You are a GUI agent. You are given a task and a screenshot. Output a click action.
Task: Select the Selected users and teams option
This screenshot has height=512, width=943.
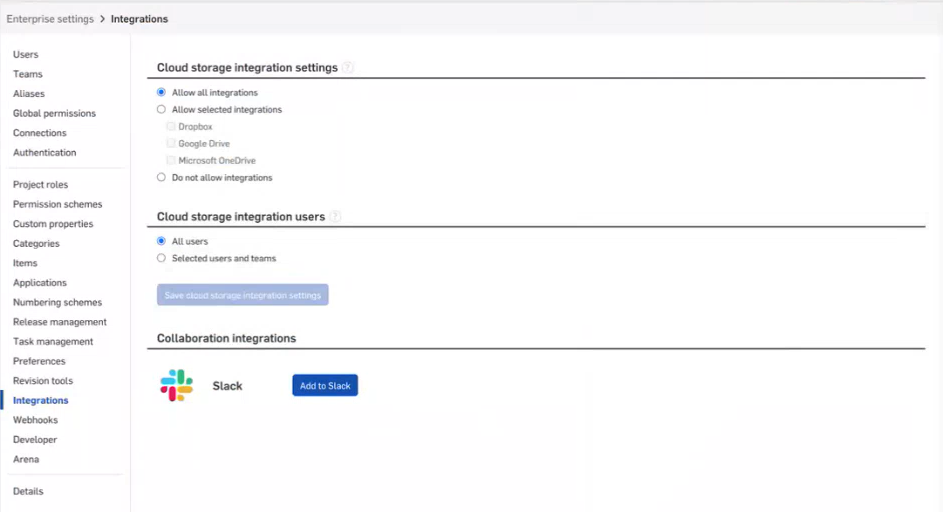(161, 258)
